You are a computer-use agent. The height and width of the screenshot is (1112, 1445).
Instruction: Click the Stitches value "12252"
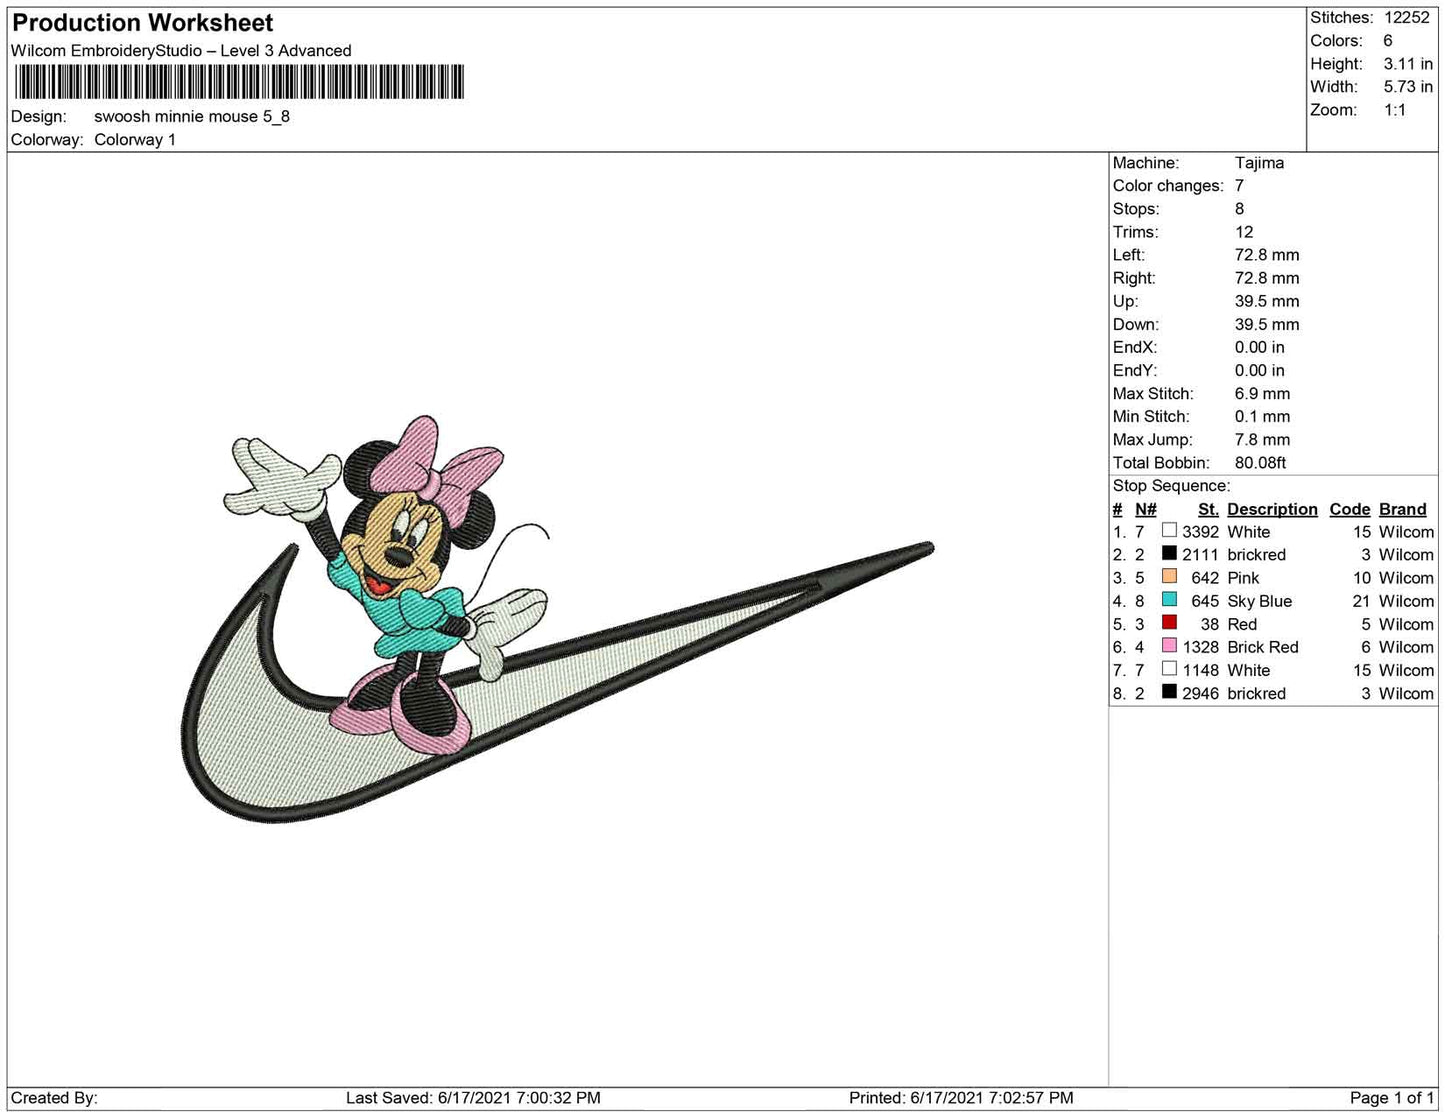[1407, 17]
